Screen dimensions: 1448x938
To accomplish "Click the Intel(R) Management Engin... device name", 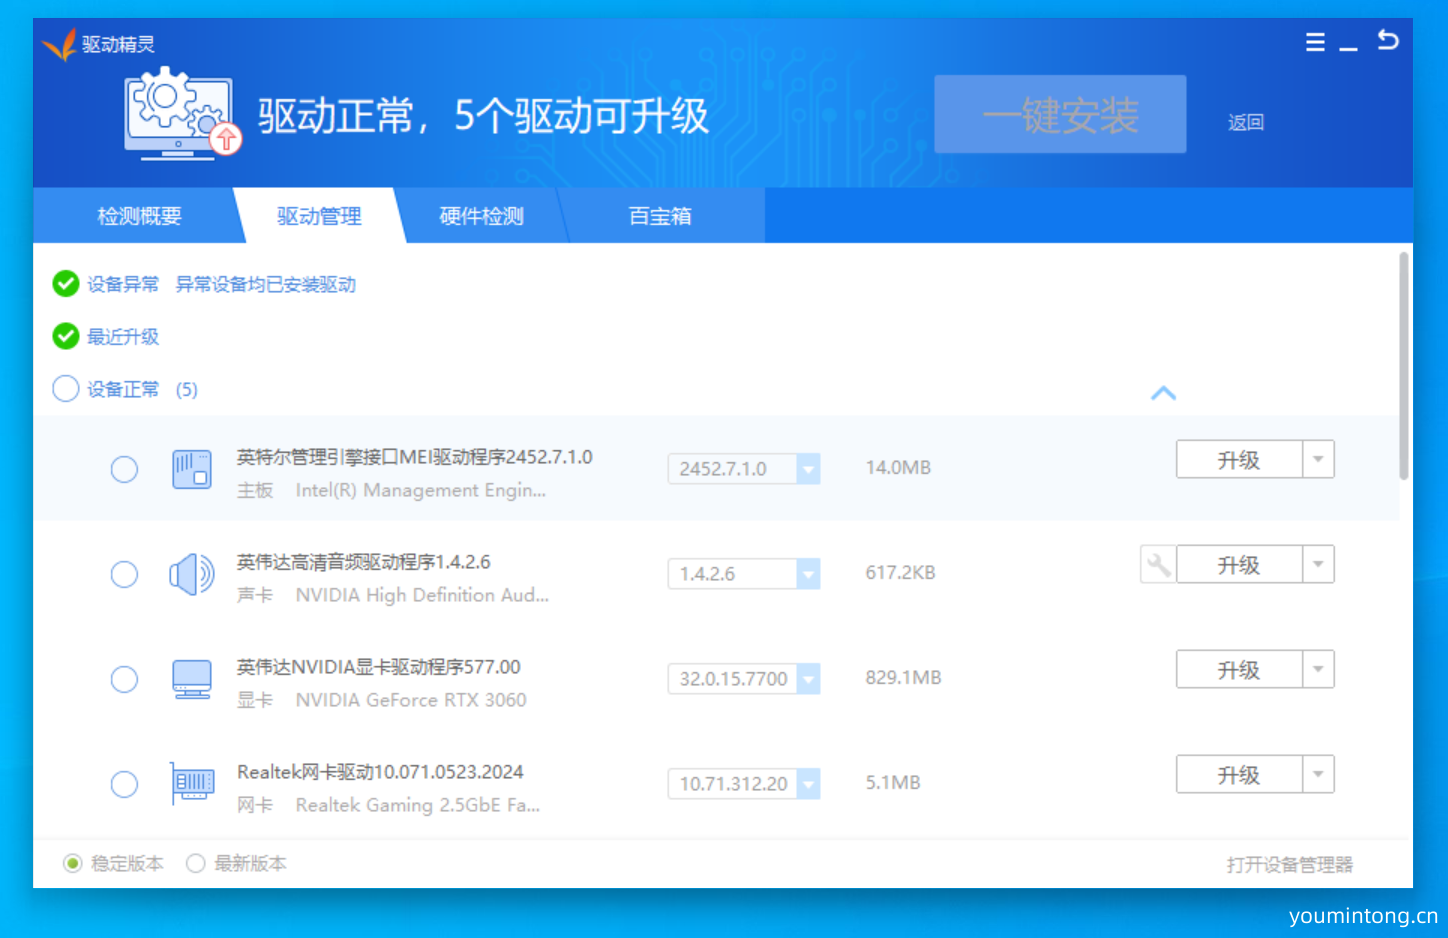I will tap(420, 490).
